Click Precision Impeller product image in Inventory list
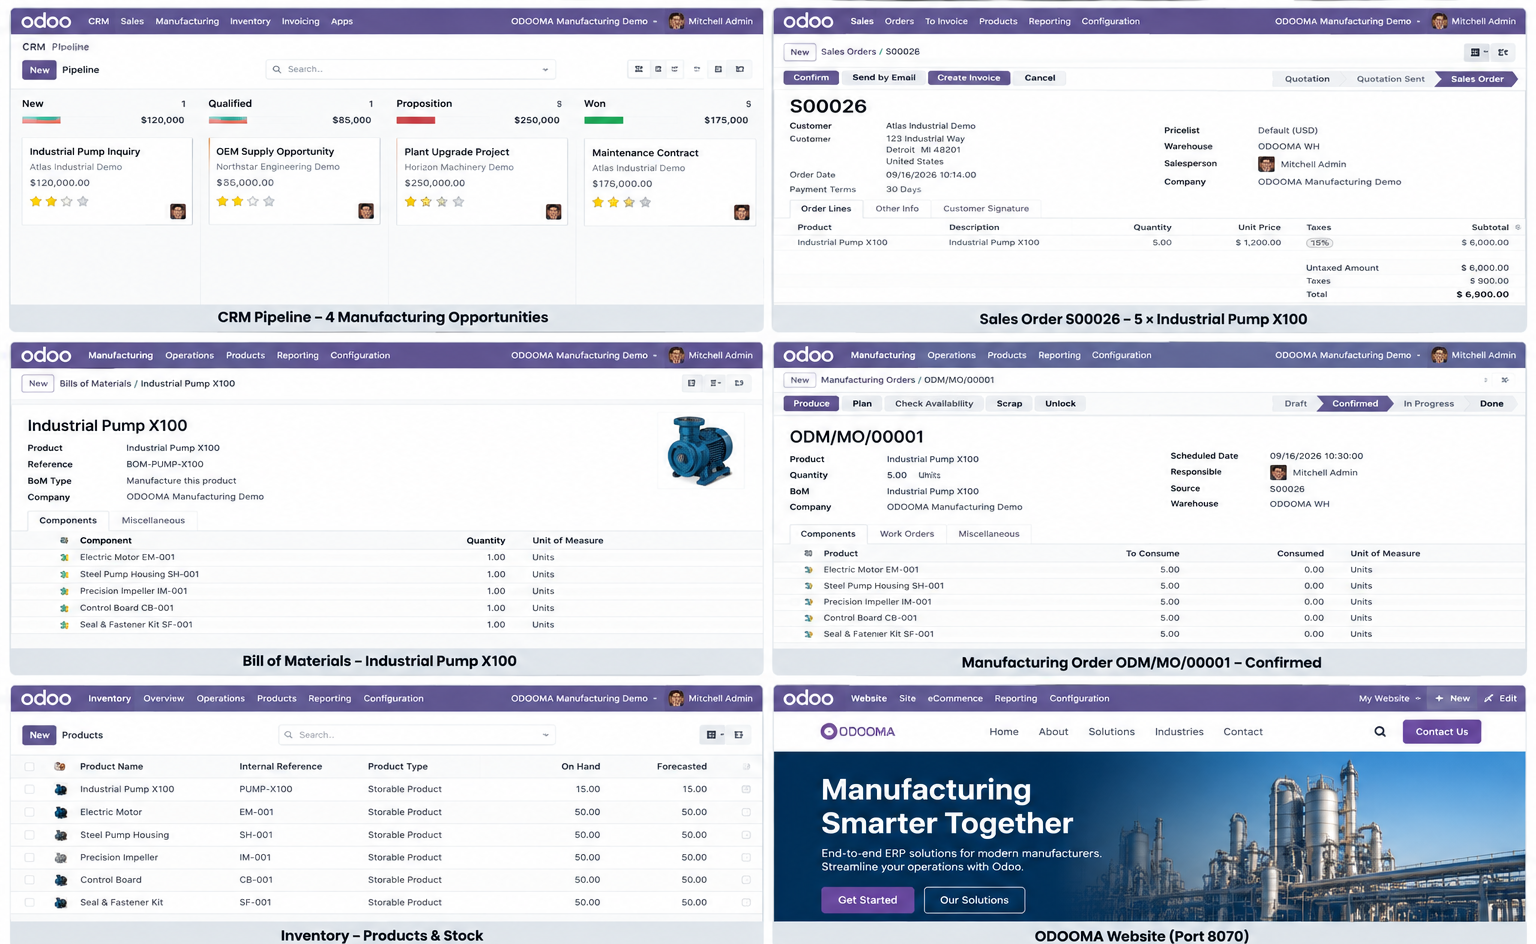 pos(61,857)
